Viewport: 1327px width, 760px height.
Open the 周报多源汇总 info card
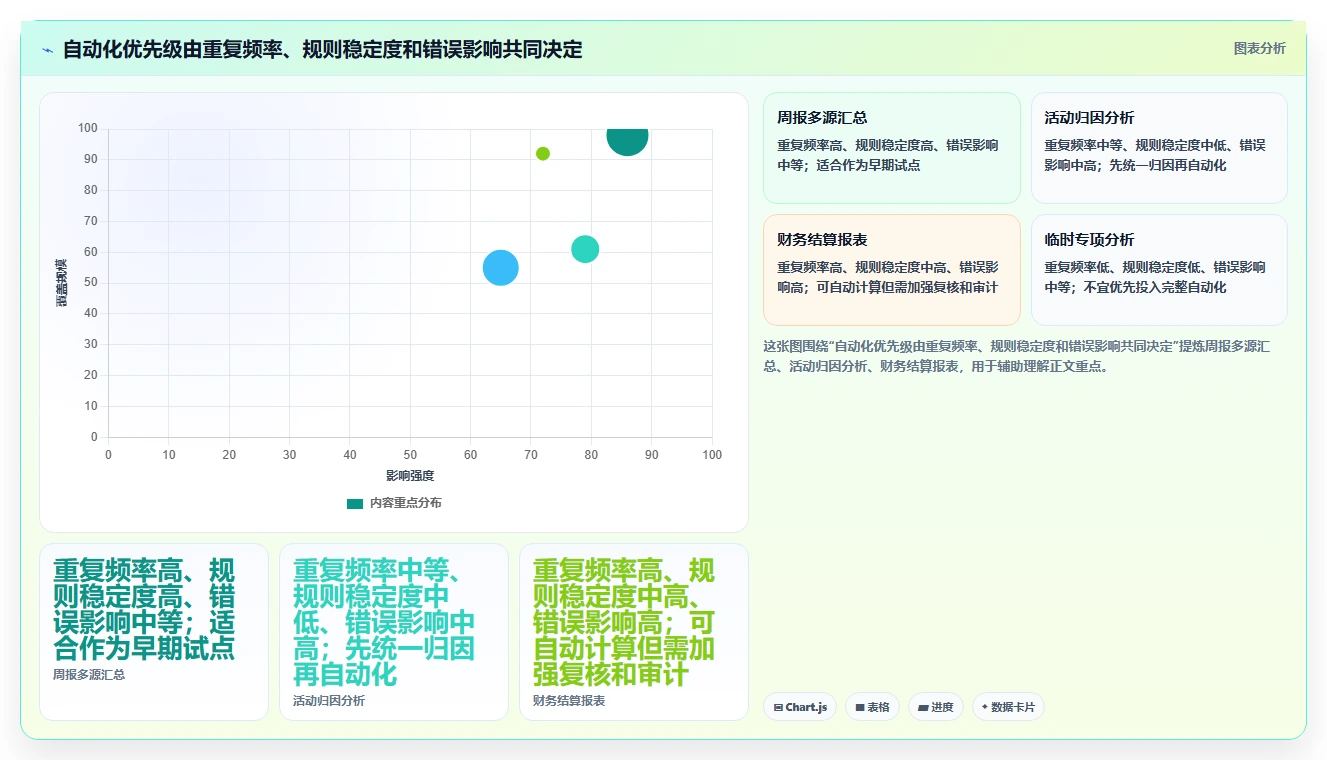pyautogui.click(x=891, y=148)
